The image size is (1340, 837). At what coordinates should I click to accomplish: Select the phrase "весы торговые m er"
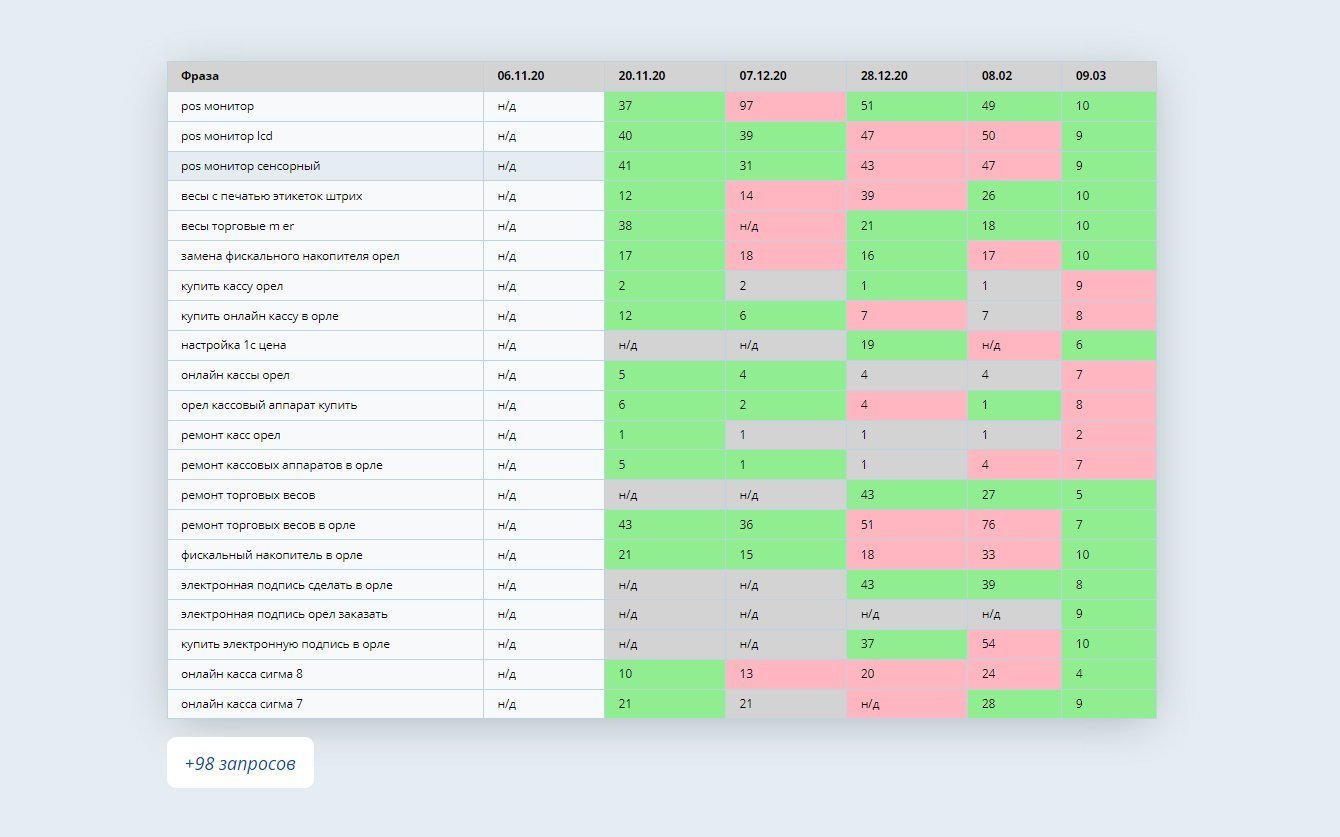(238, 226)
